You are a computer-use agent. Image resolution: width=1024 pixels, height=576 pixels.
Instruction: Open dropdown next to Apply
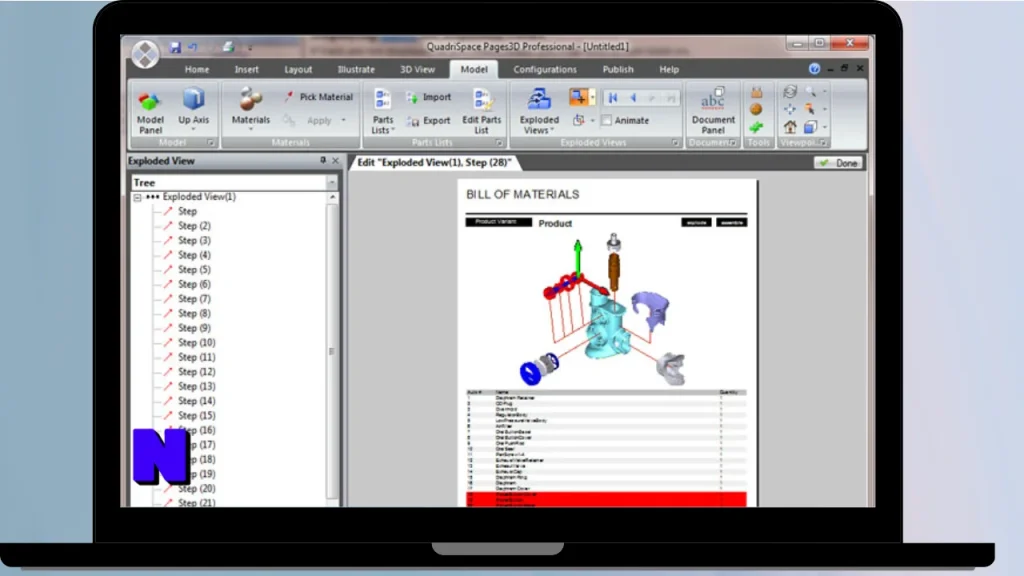[344, 120]
